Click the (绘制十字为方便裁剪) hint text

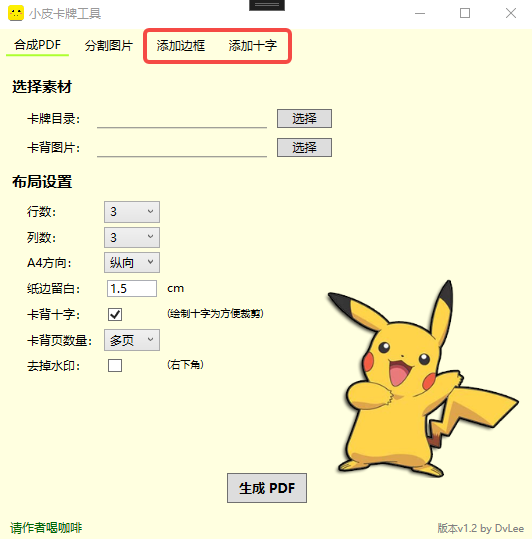click(x=215, y=314)
